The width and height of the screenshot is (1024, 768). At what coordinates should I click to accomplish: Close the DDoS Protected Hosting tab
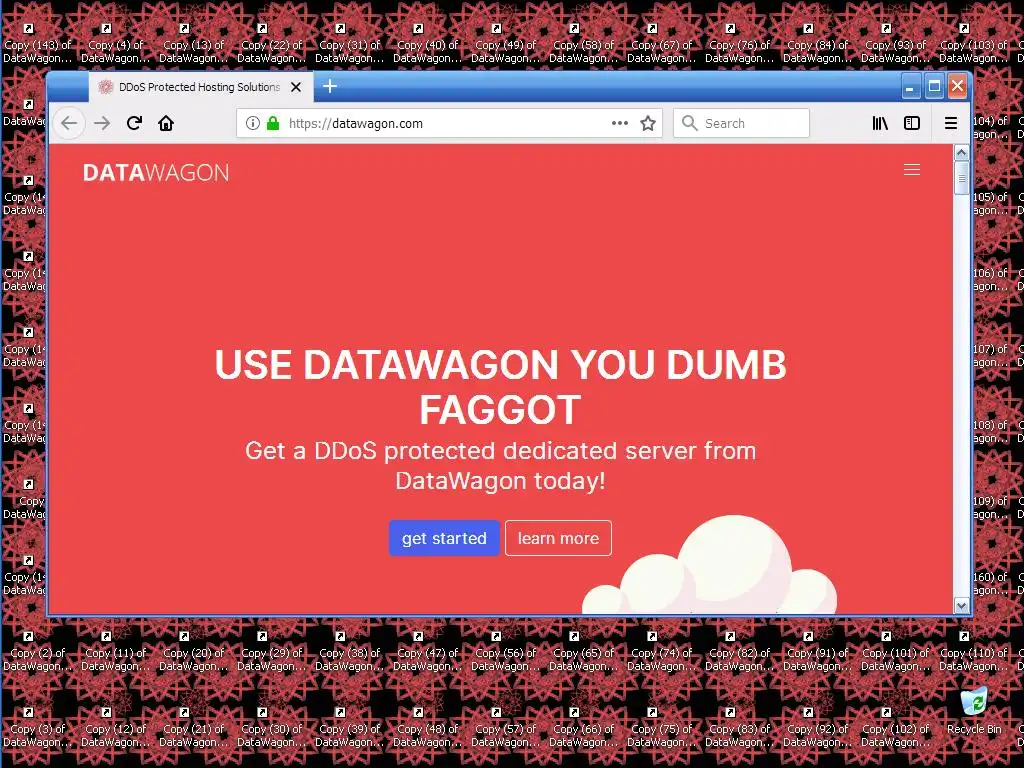tap(296, 87)
